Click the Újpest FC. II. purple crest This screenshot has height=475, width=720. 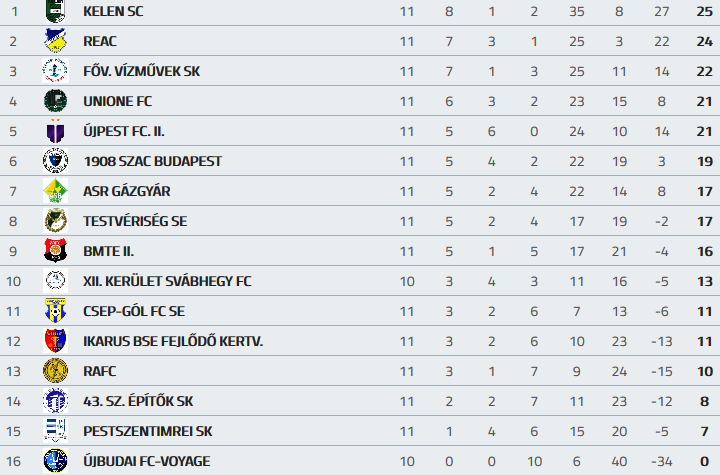pyautogui.click(x=54, y=131)
